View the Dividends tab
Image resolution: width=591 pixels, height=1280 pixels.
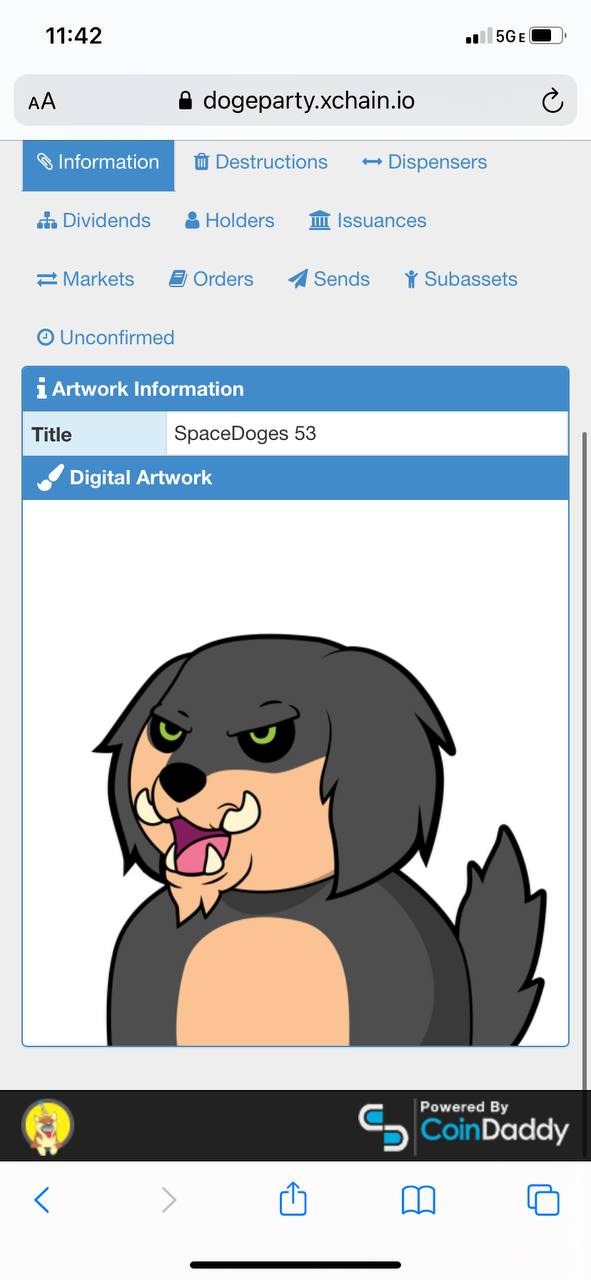point(94,221)
